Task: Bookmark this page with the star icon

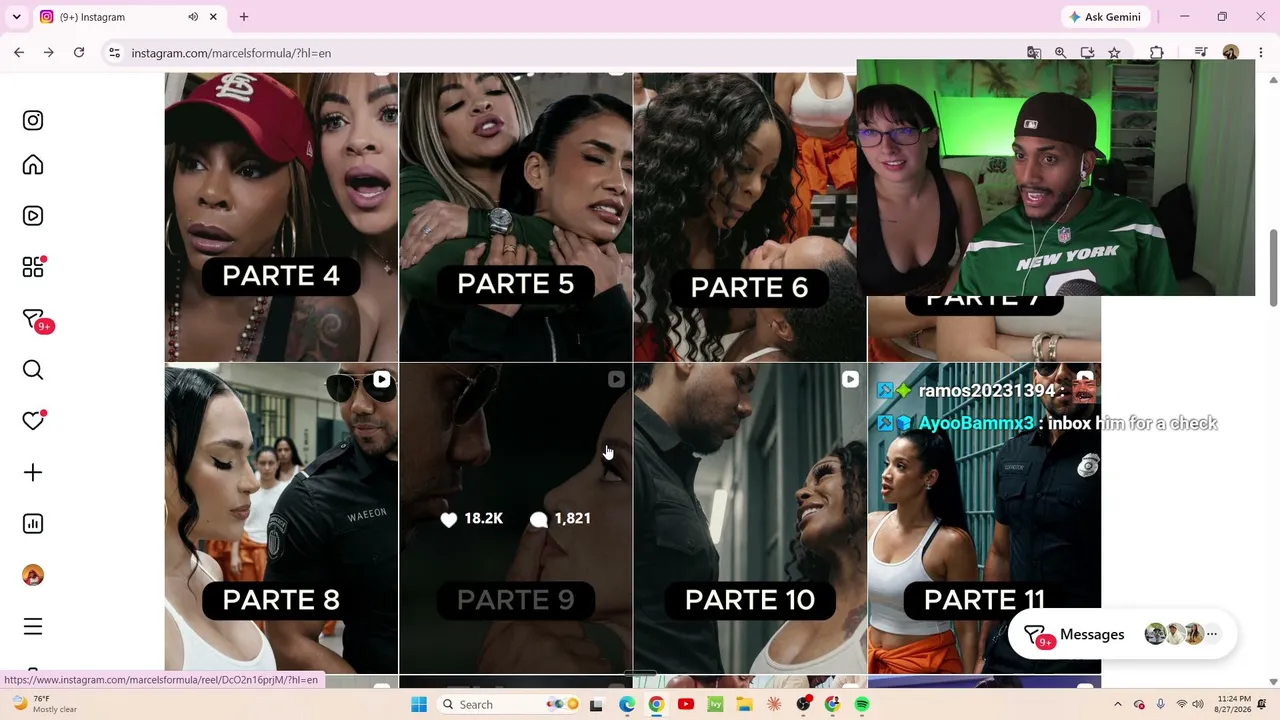Action: [x=1114, y=53]
